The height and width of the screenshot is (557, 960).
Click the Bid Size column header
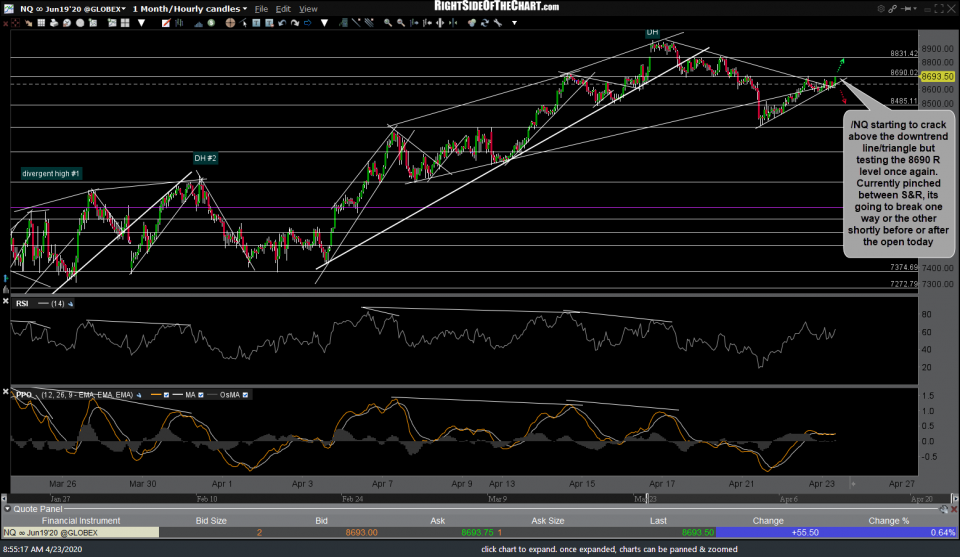[x=211, y=521]
